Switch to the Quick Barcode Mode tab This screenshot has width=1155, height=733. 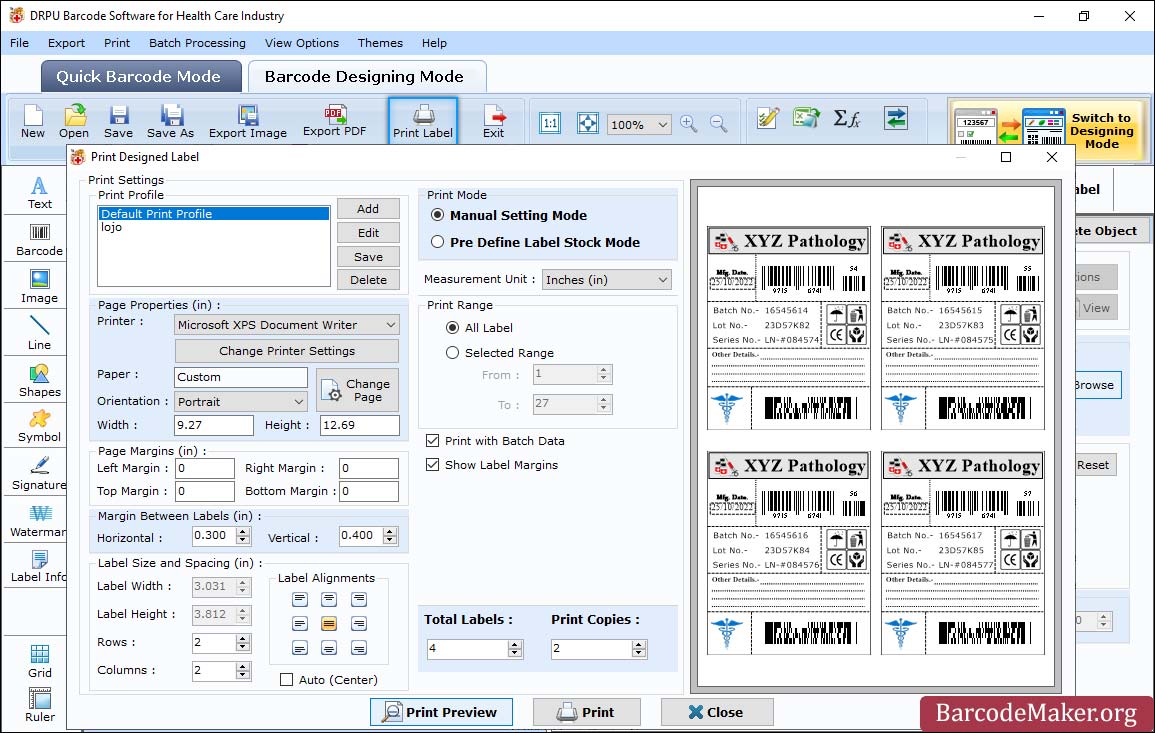click(141, 77)
